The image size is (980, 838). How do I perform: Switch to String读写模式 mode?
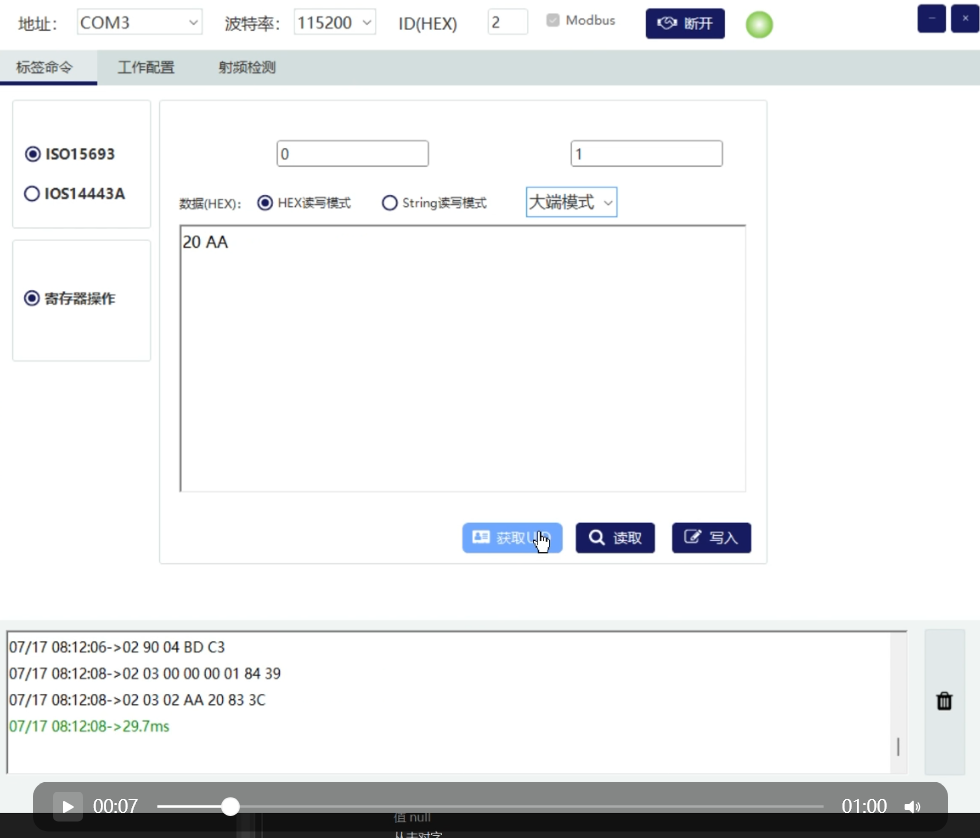389,201
